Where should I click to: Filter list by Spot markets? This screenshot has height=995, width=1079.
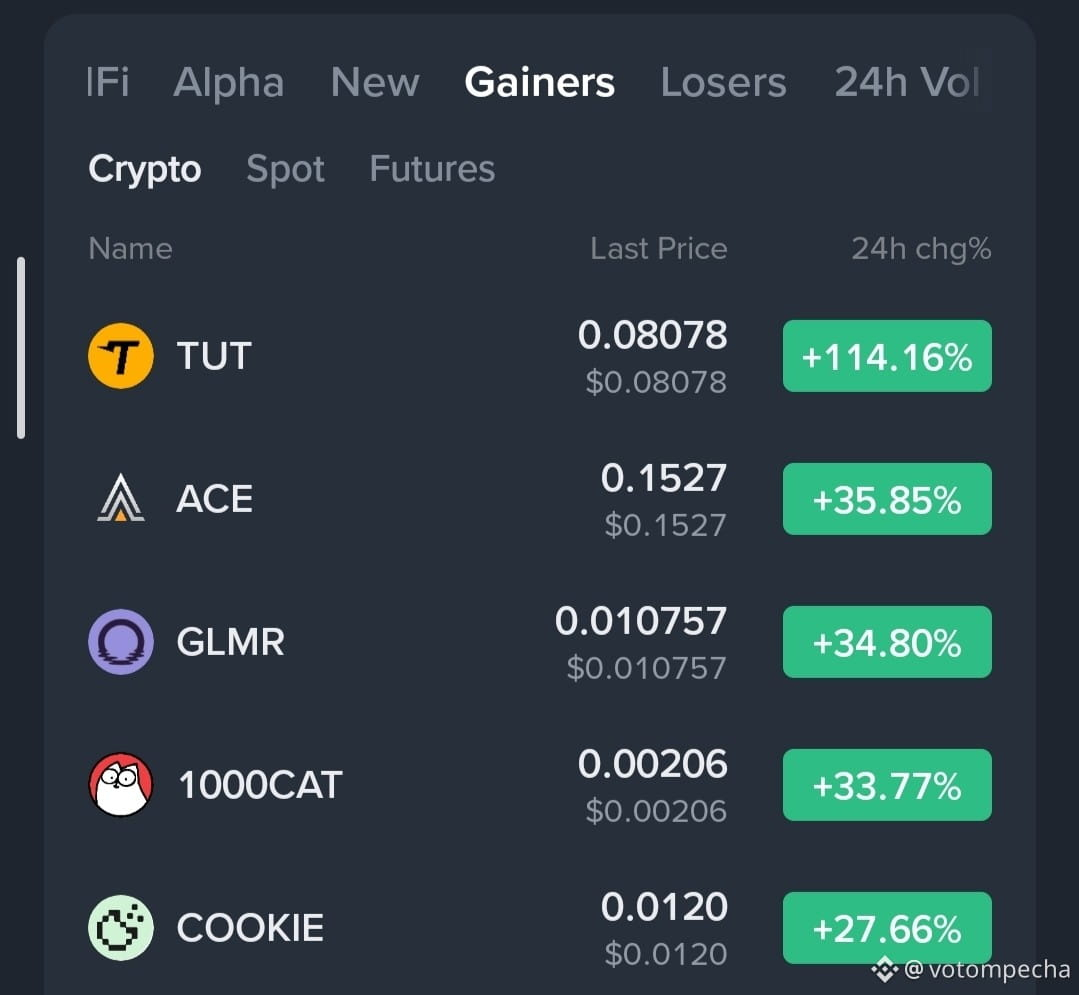[286, 169]
